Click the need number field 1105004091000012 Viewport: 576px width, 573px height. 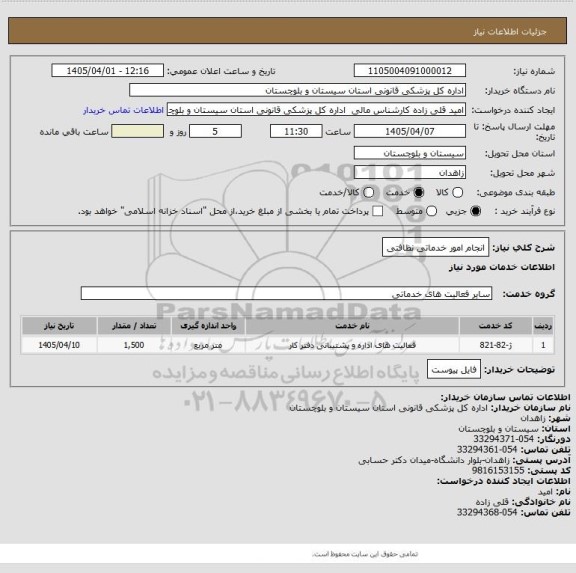(x=410, y=71)
